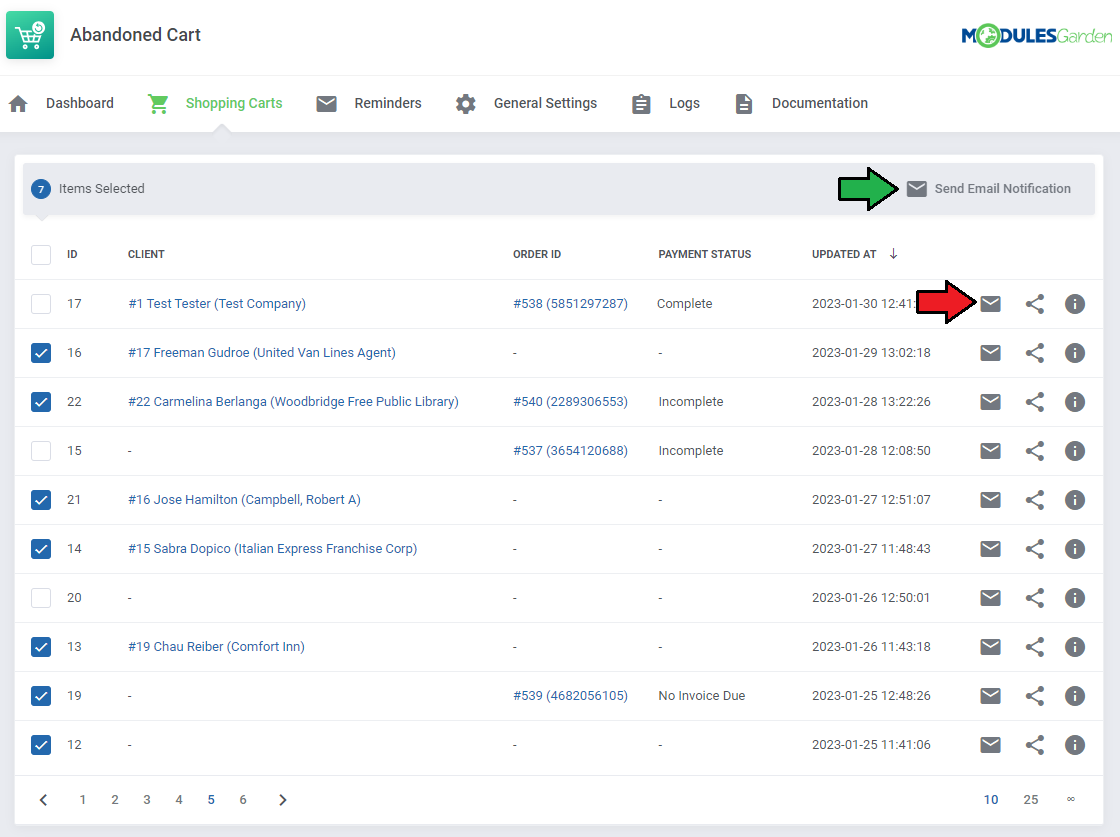Send email for cart ID 16

pos(990,353)
